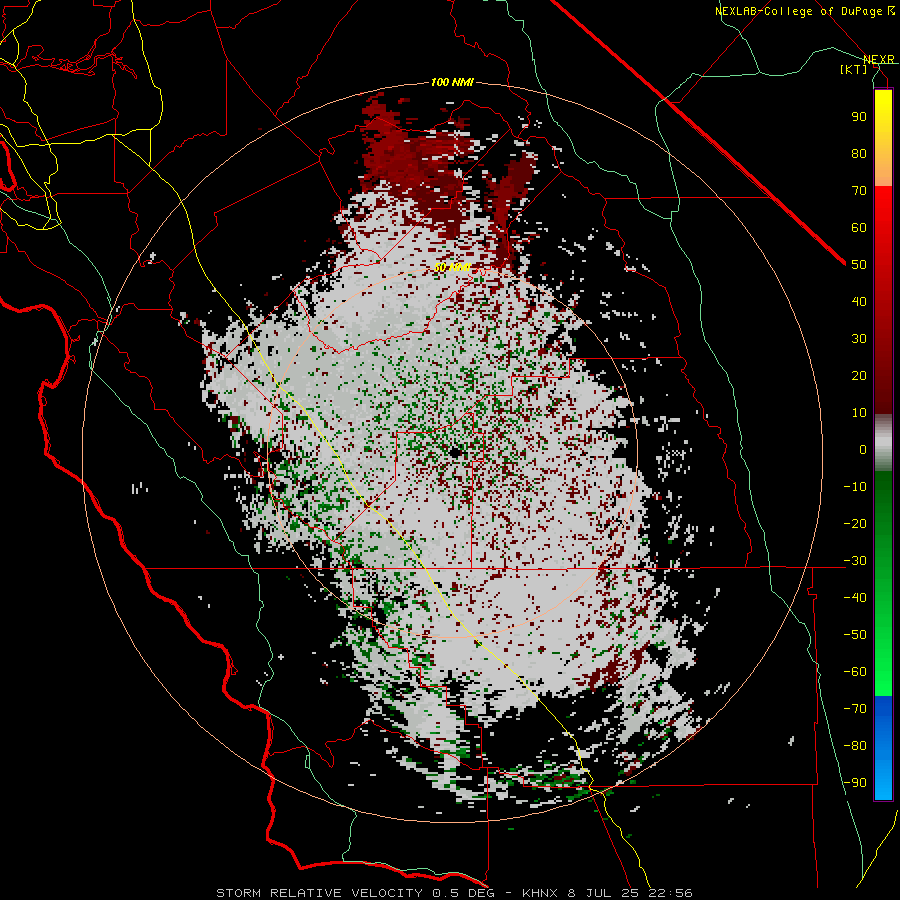
Task: Click STORM RELATIVE VELOCITY in the caption
Action: (x=319, y=893)
